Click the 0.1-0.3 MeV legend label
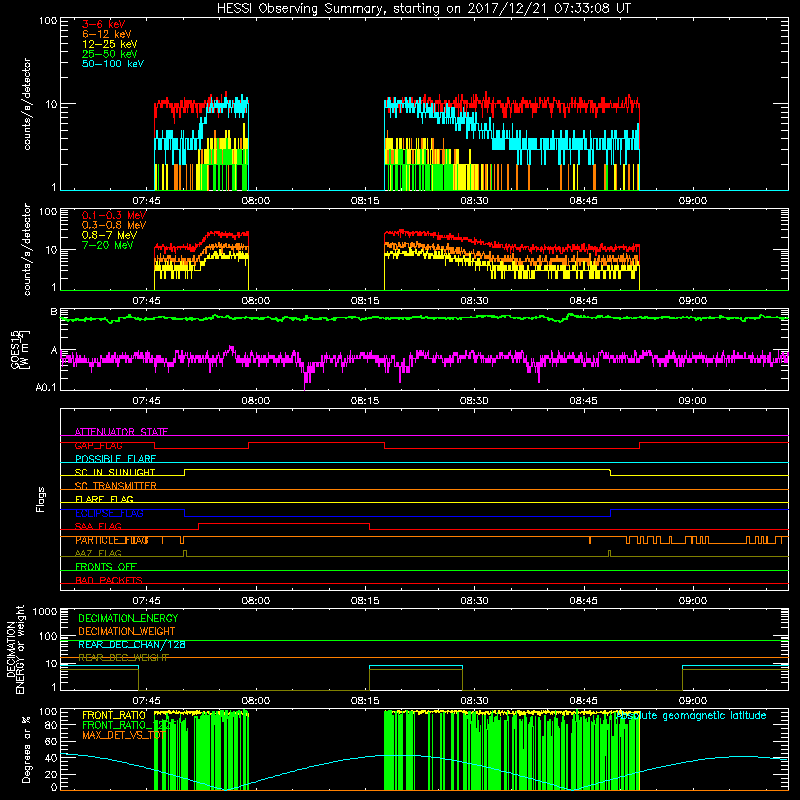 click(x=114, y=215)
